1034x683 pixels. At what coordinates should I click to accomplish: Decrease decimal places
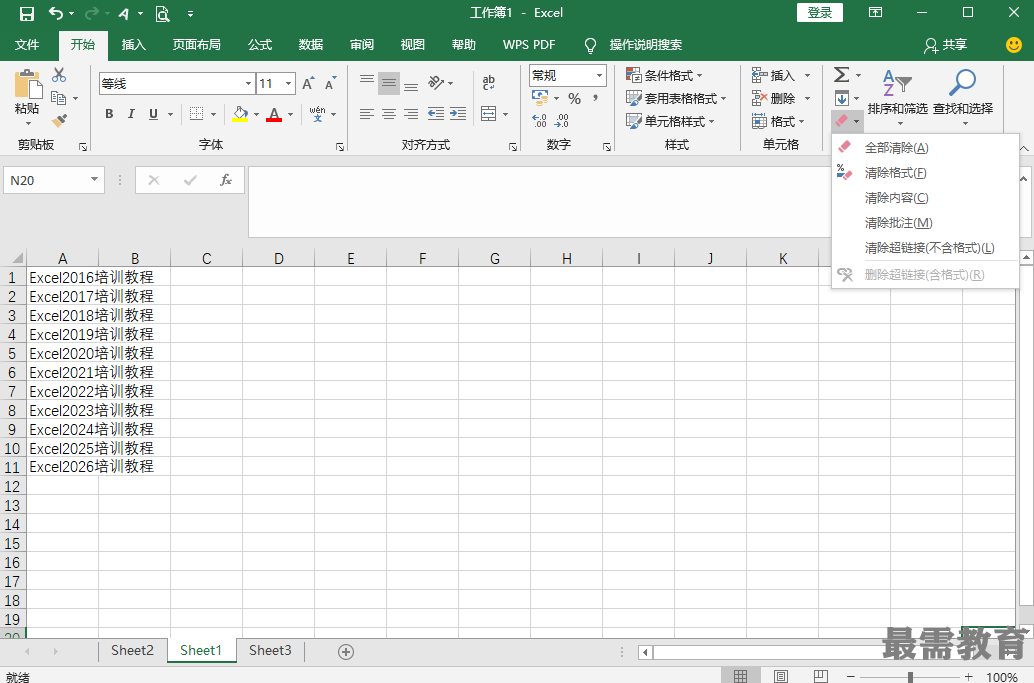[x=562, y=121]
